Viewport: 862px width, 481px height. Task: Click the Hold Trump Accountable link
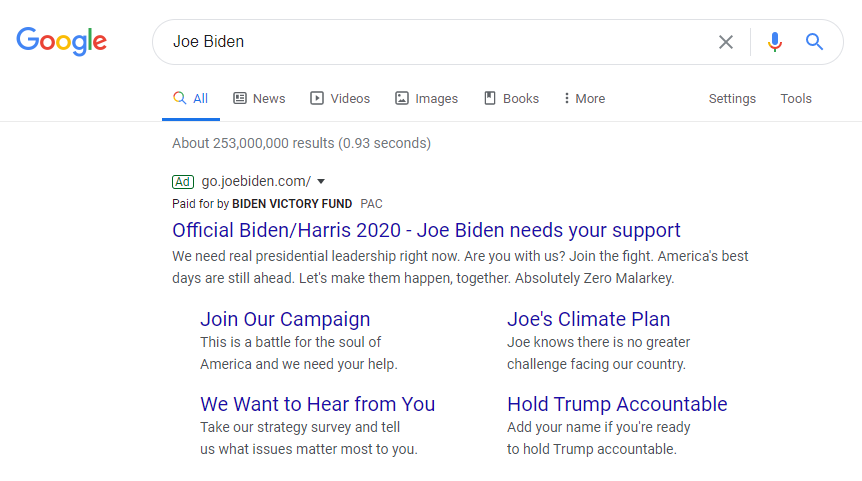click(617, 404)
